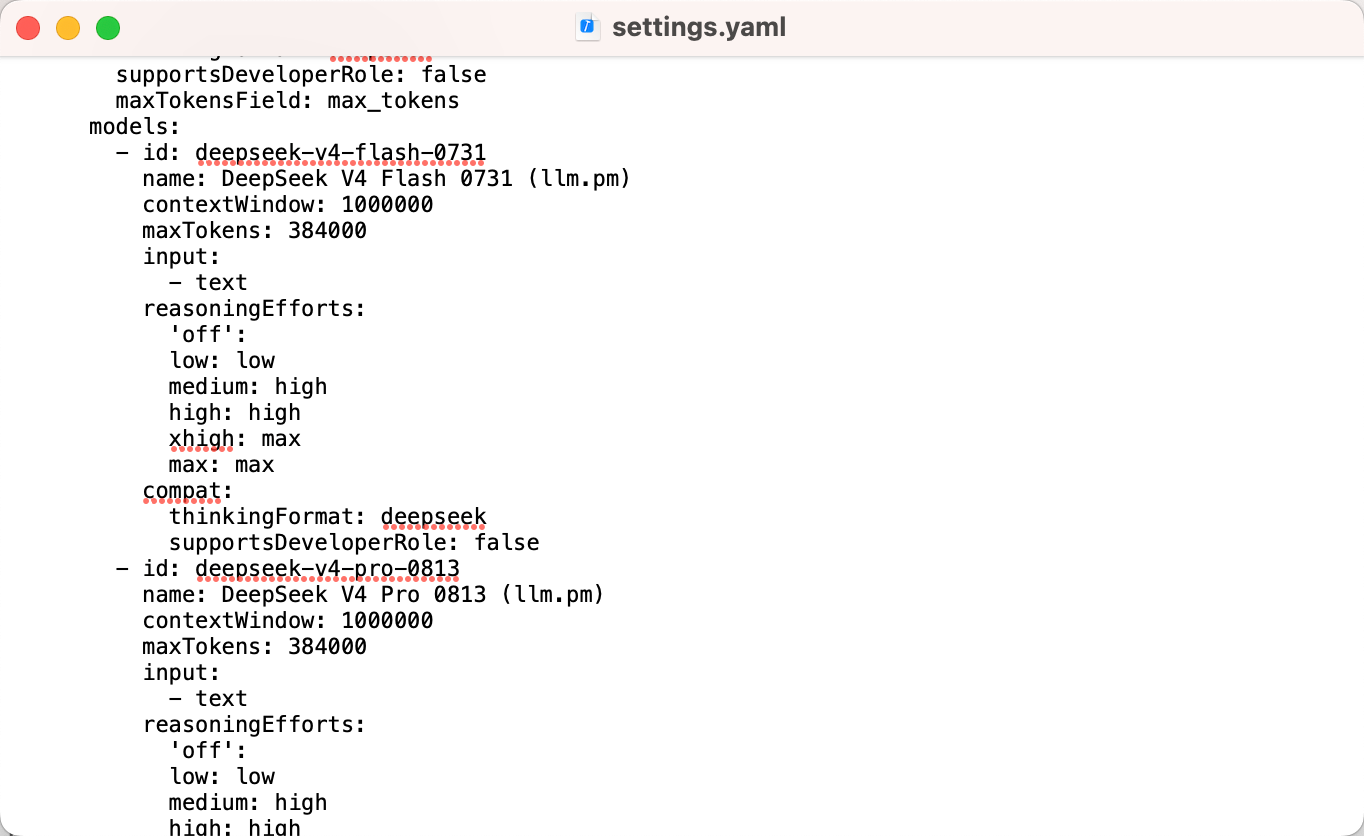Click the second '- text' input entry
Image resolution: width=1364 pixels, height=836 pixels.
(208, 699)
